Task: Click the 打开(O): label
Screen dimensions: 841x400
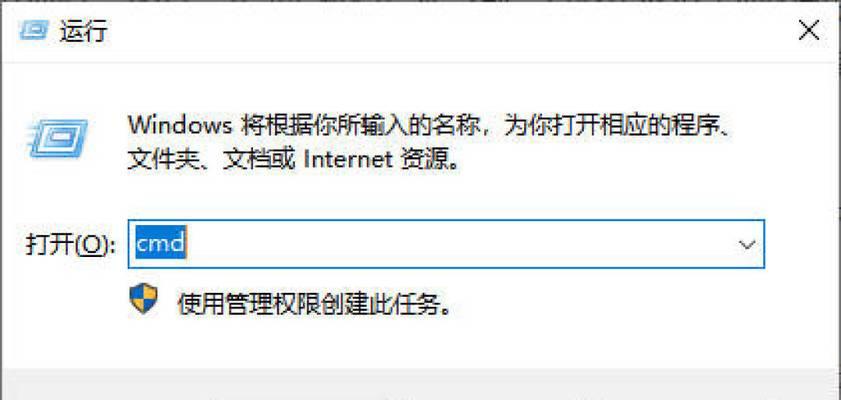Action: (70, 245)
